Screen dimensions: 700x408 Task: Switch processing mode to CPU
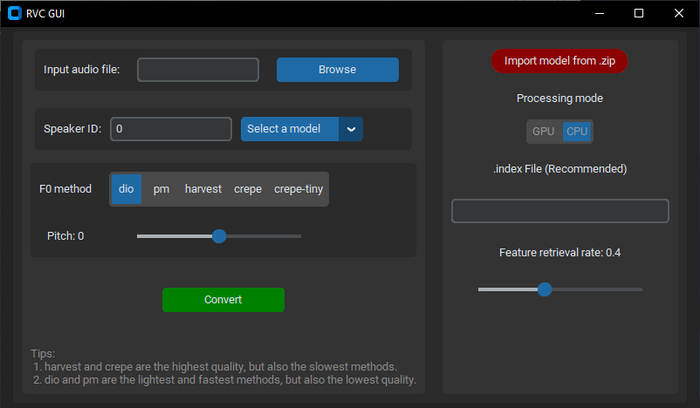coord(577,132)
